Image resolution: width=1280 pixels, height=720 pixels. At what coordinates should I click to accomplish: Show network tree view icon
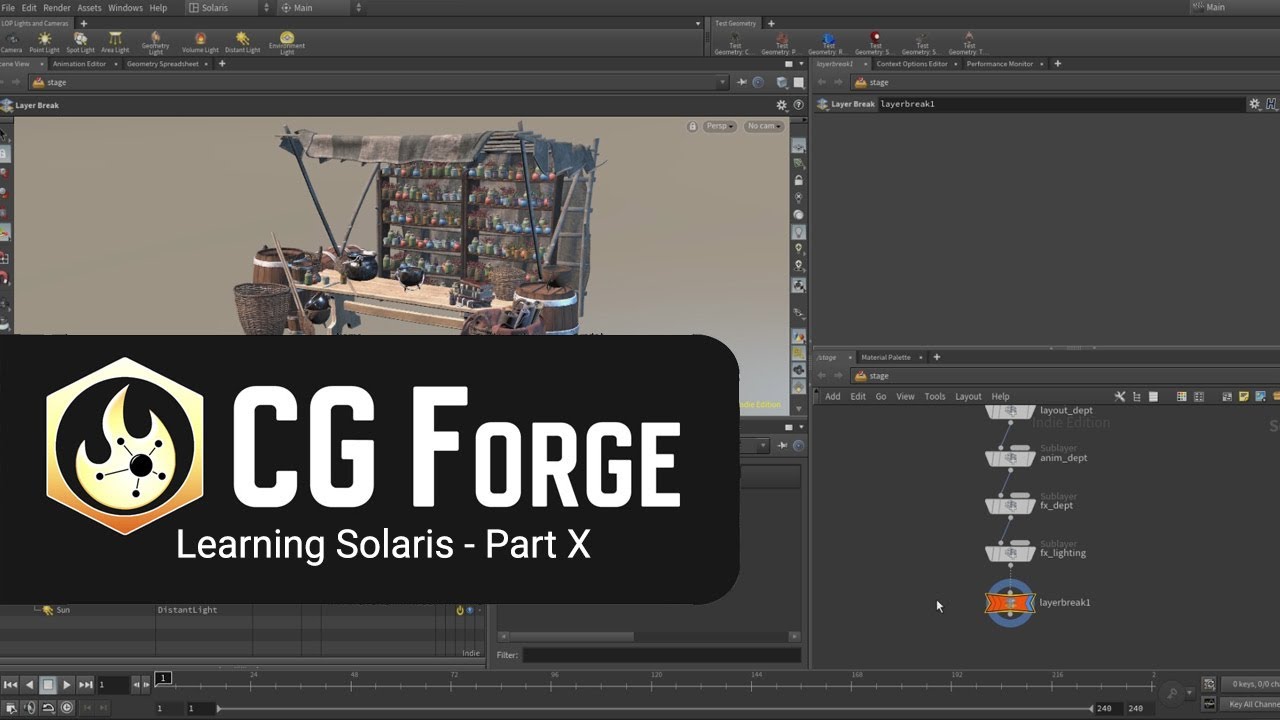point(1136,397)
